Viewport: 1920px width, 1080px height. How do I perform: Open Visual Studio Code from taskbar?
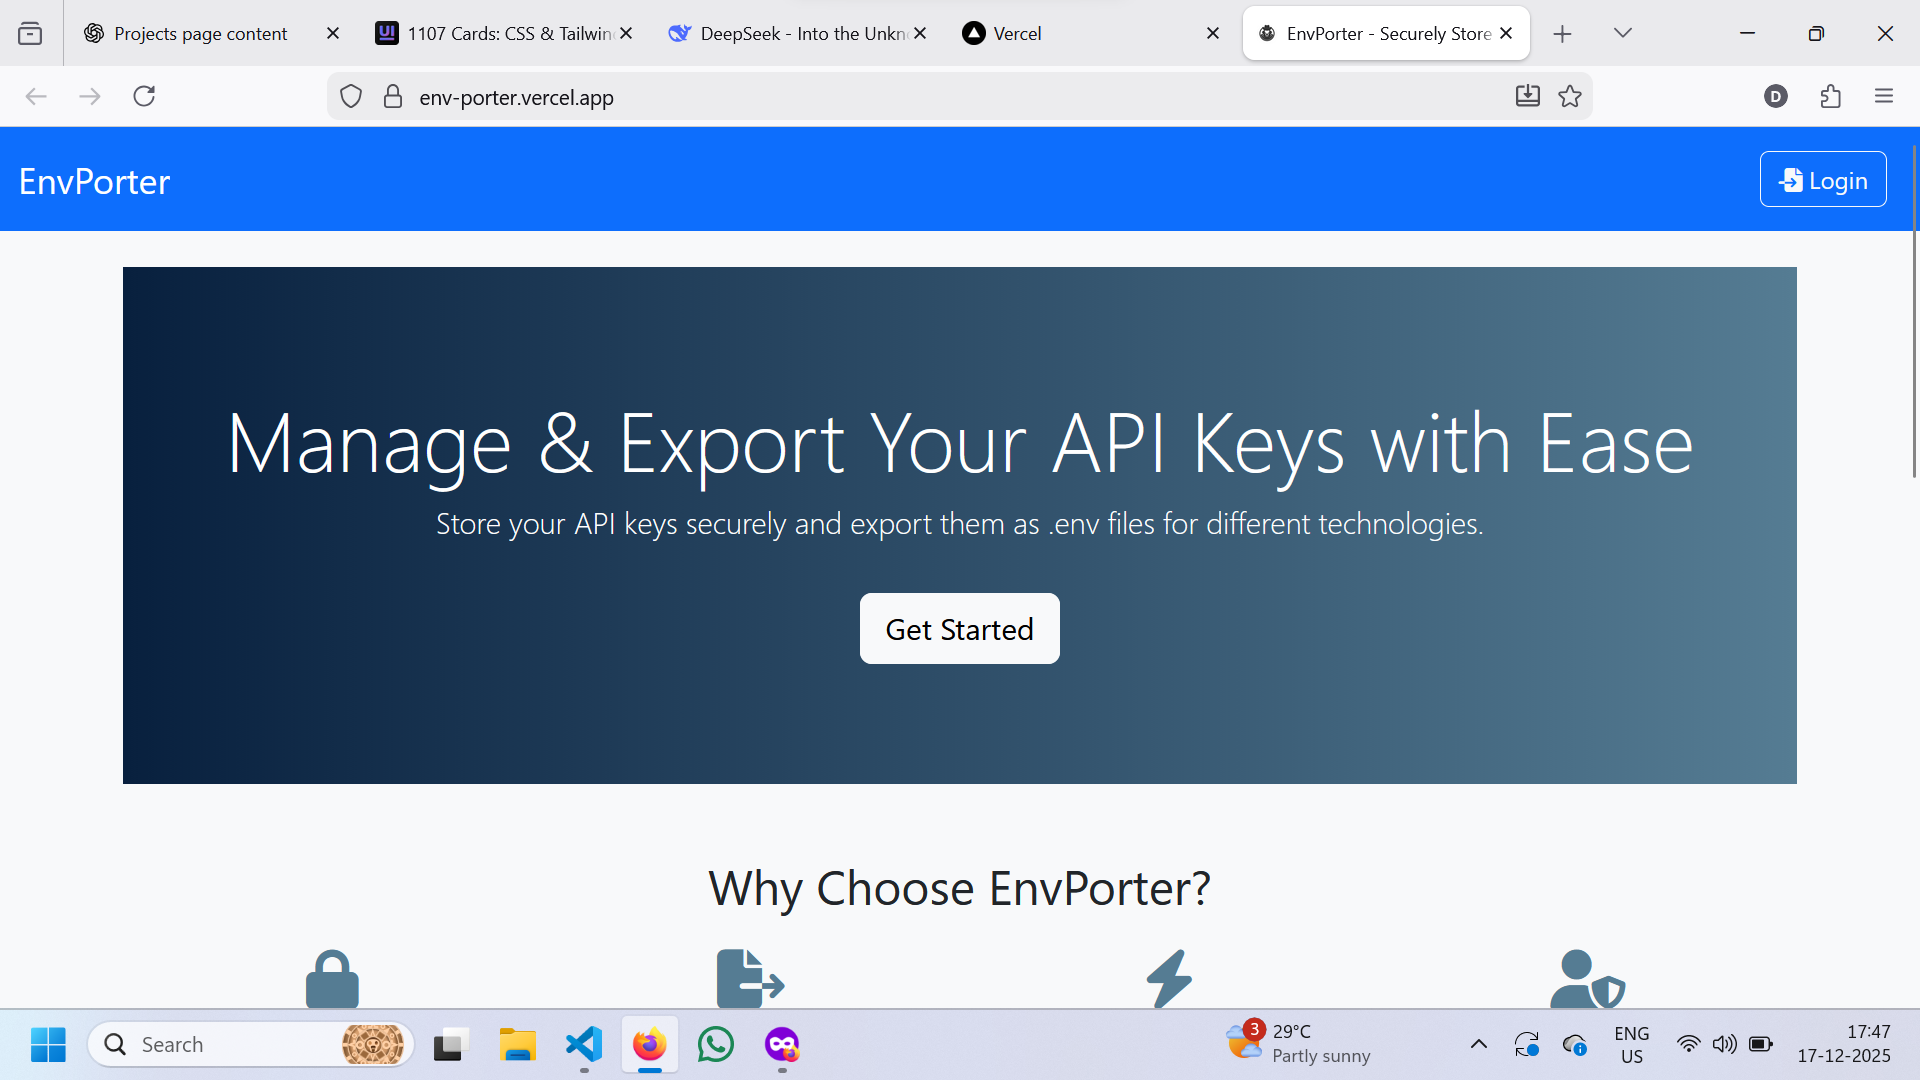[584, 1044]
